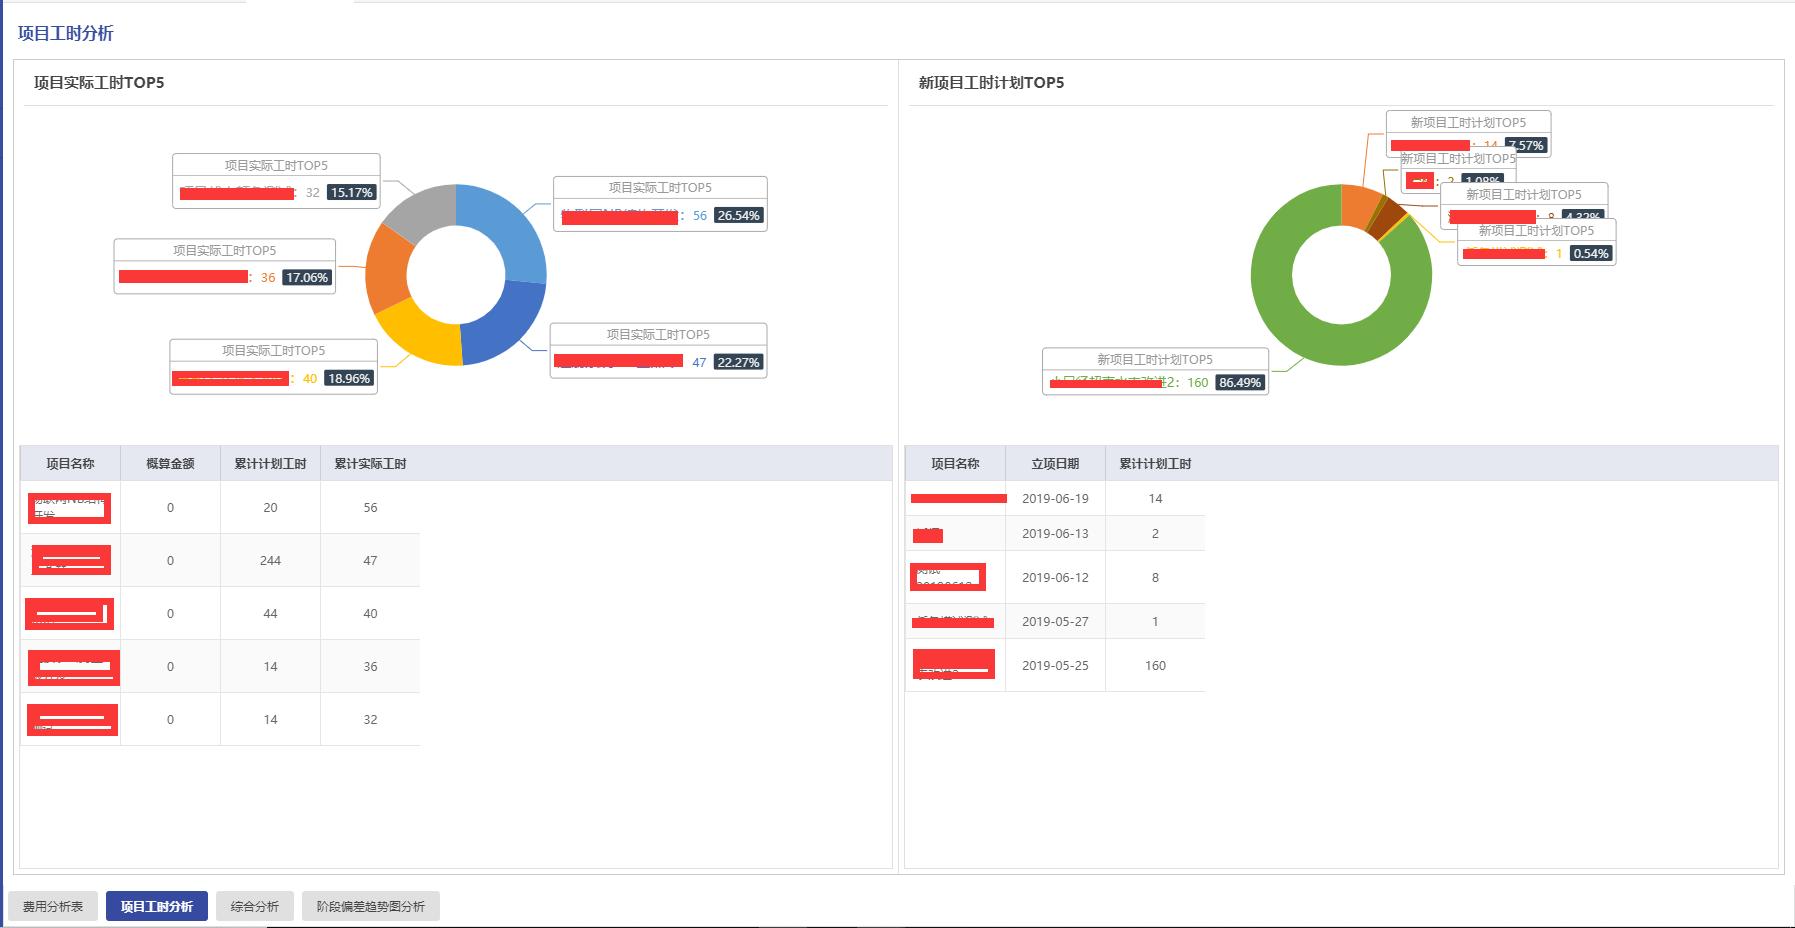
Task: Open the 费用分析表 tab
Action: 53,906
